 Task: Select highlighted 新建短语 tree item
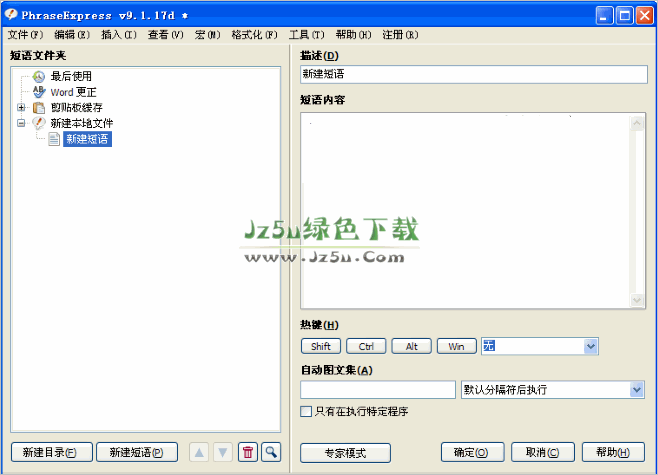(x=87, y=139)
